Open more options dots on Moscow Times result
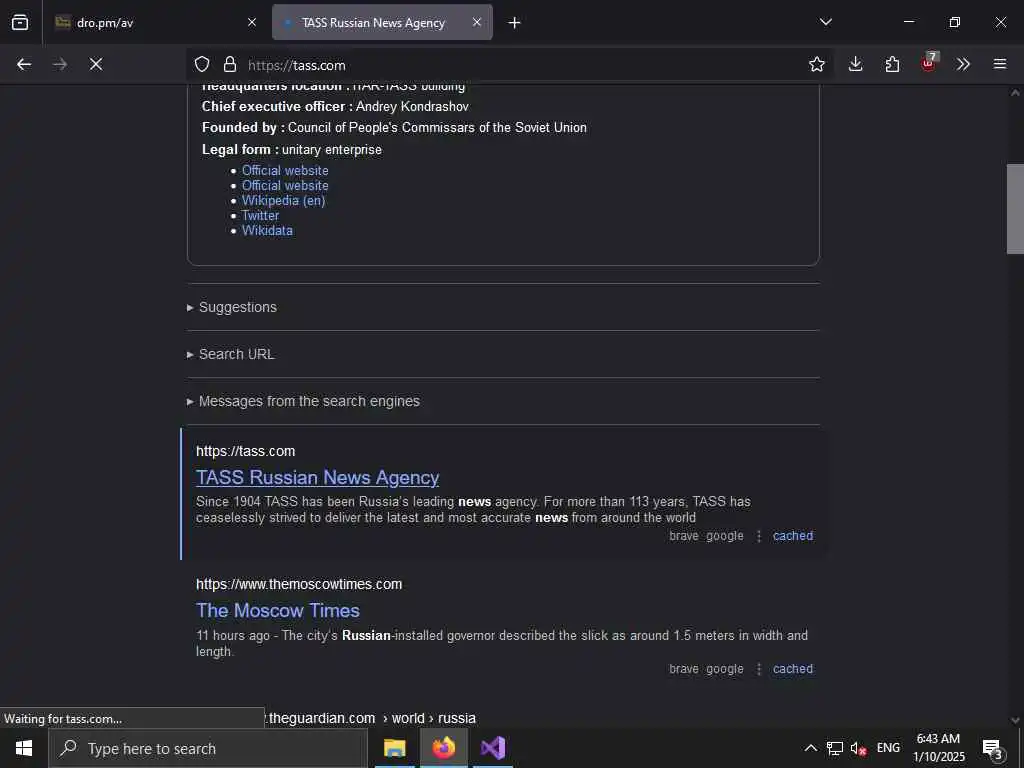1024x768 pixels. tap(759, 669)
